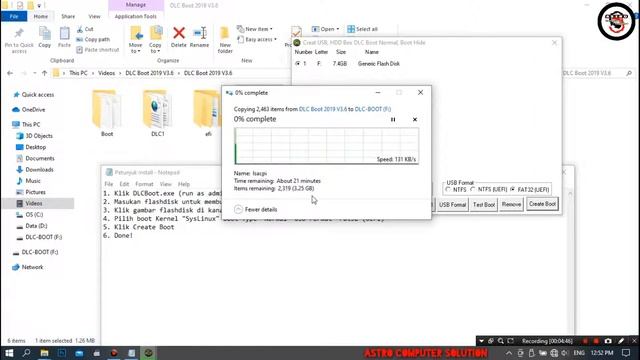Image resolution: width=640 pixels, height=360 pixels.
Task: Click the Copy icon in Clipboard group
Action: click(44, 38)
